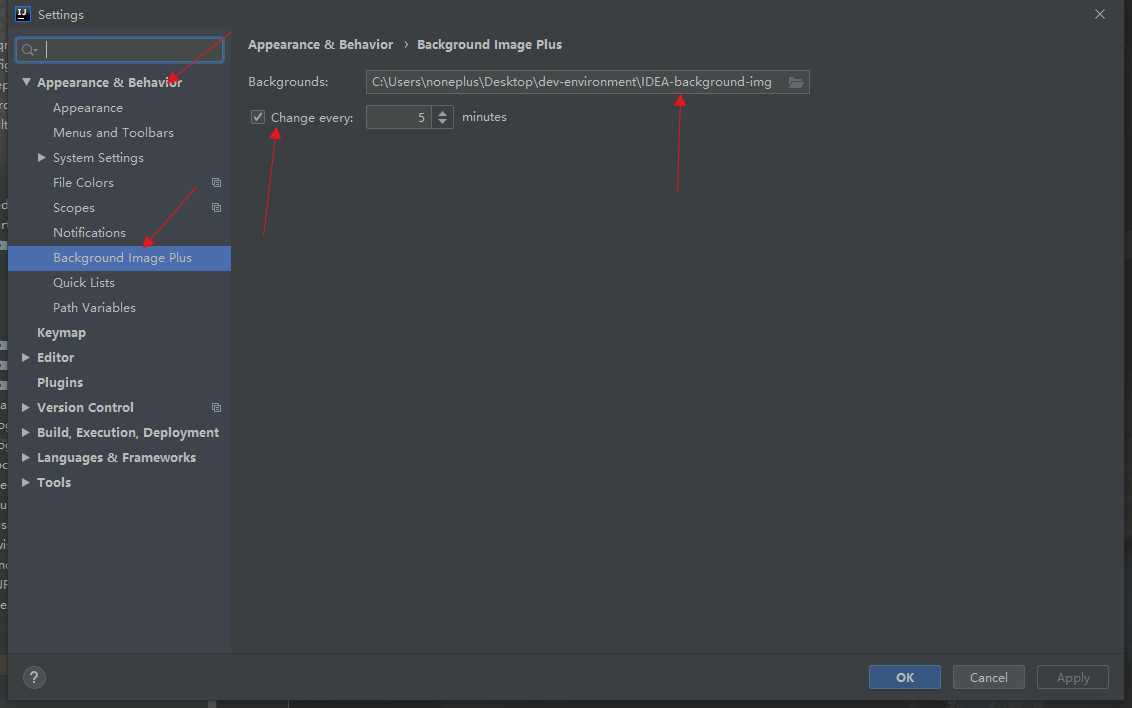
Task: Expand the Version Control section arrow
Action: click(25, 407)
